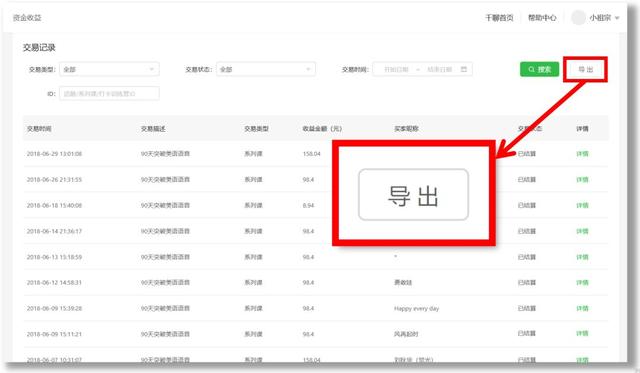
Task: Select the 交易时间 column header
Action: click(39, 129)
